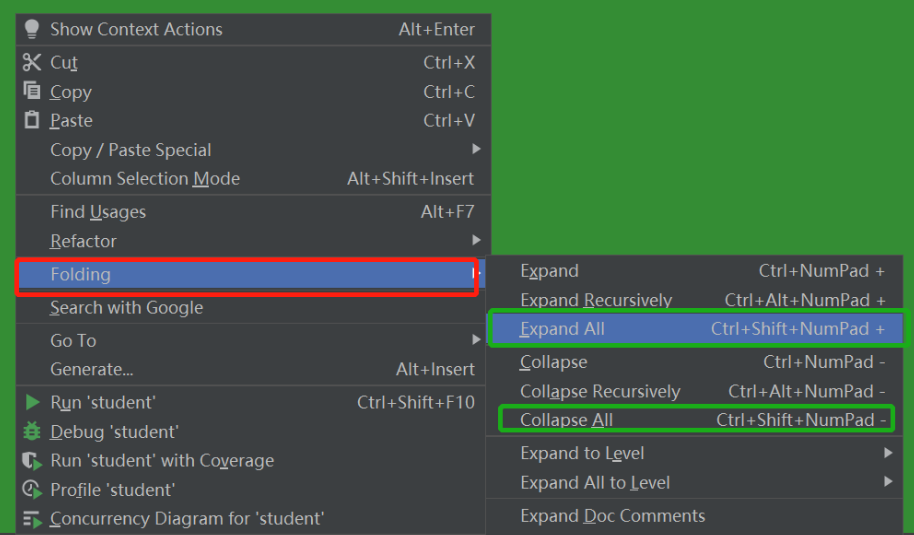The image size is (914, 535).
Task: Click the Paste clipboard icon
Action: pos(32,120)
